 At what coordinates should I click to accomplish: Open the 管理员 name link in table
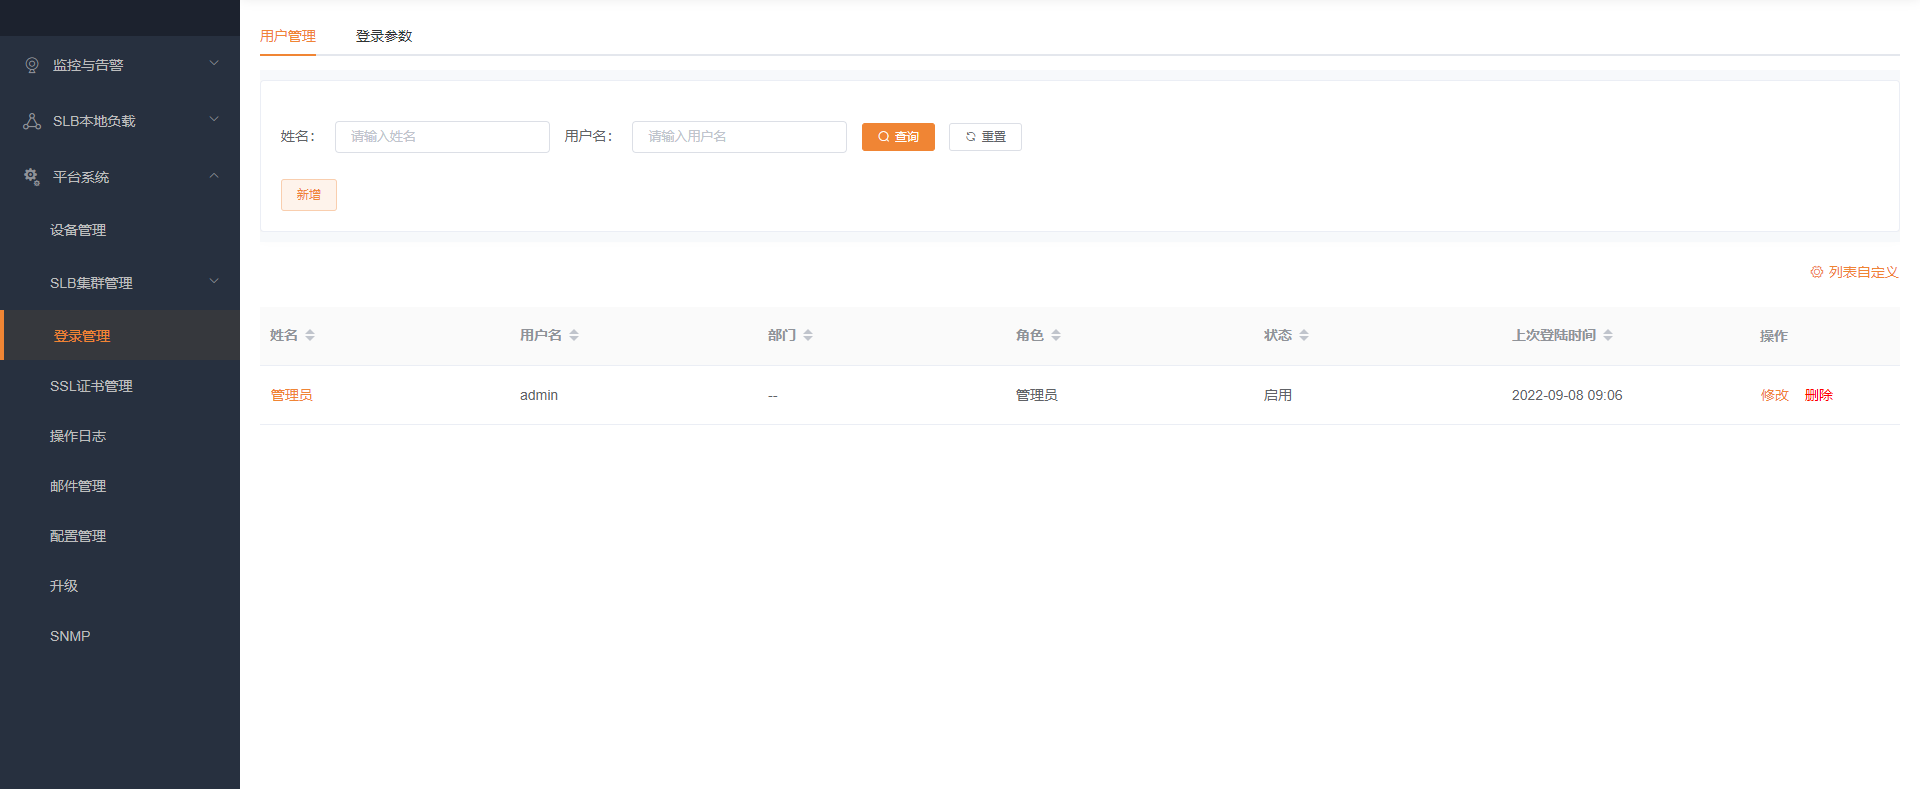(x=291, y=395)
